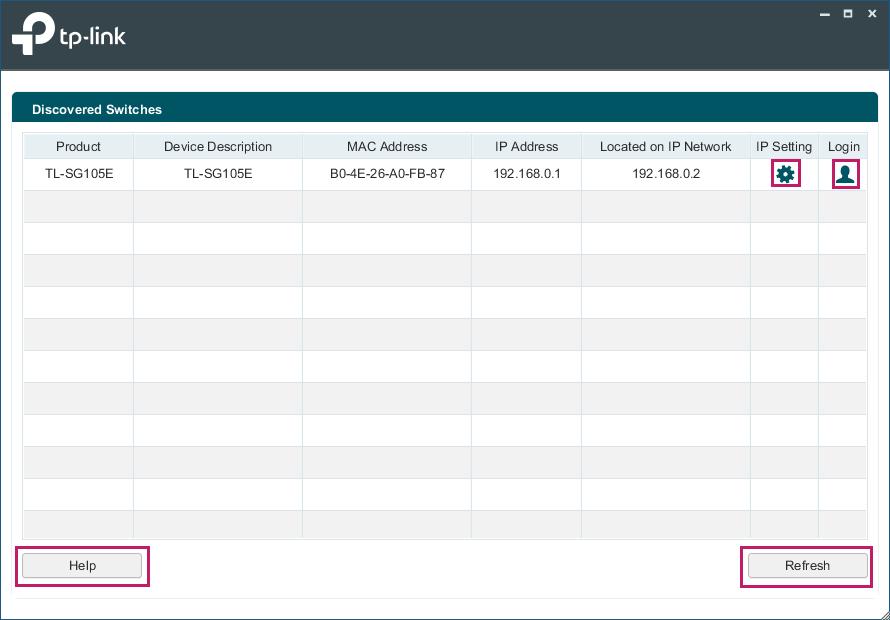Click the Login user icon for TL-SG105E

click(x=845, y=174)
